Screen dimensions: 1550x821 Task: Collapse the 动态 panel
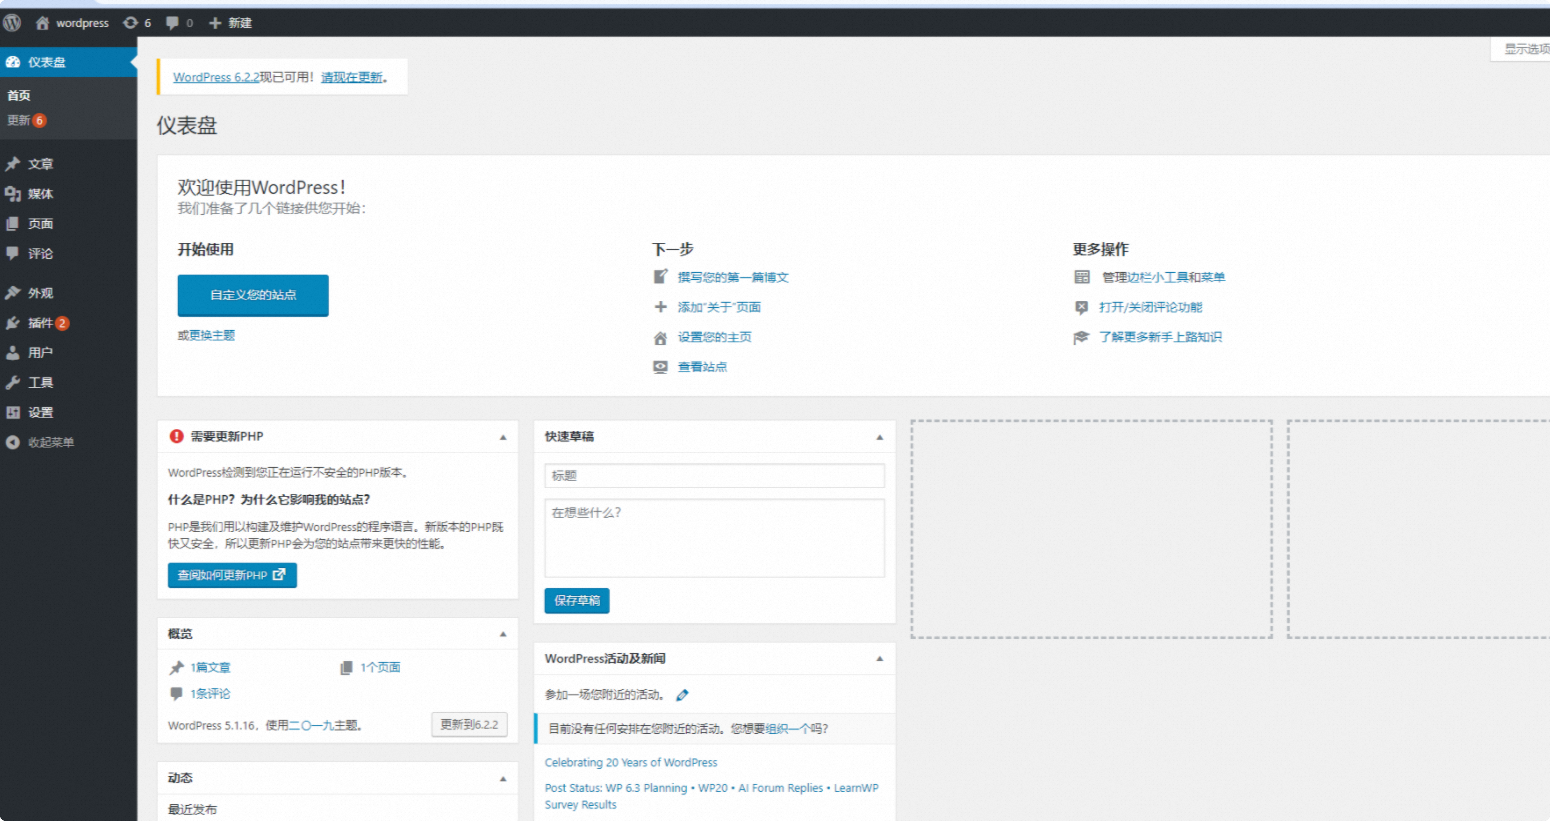[503, 778]
